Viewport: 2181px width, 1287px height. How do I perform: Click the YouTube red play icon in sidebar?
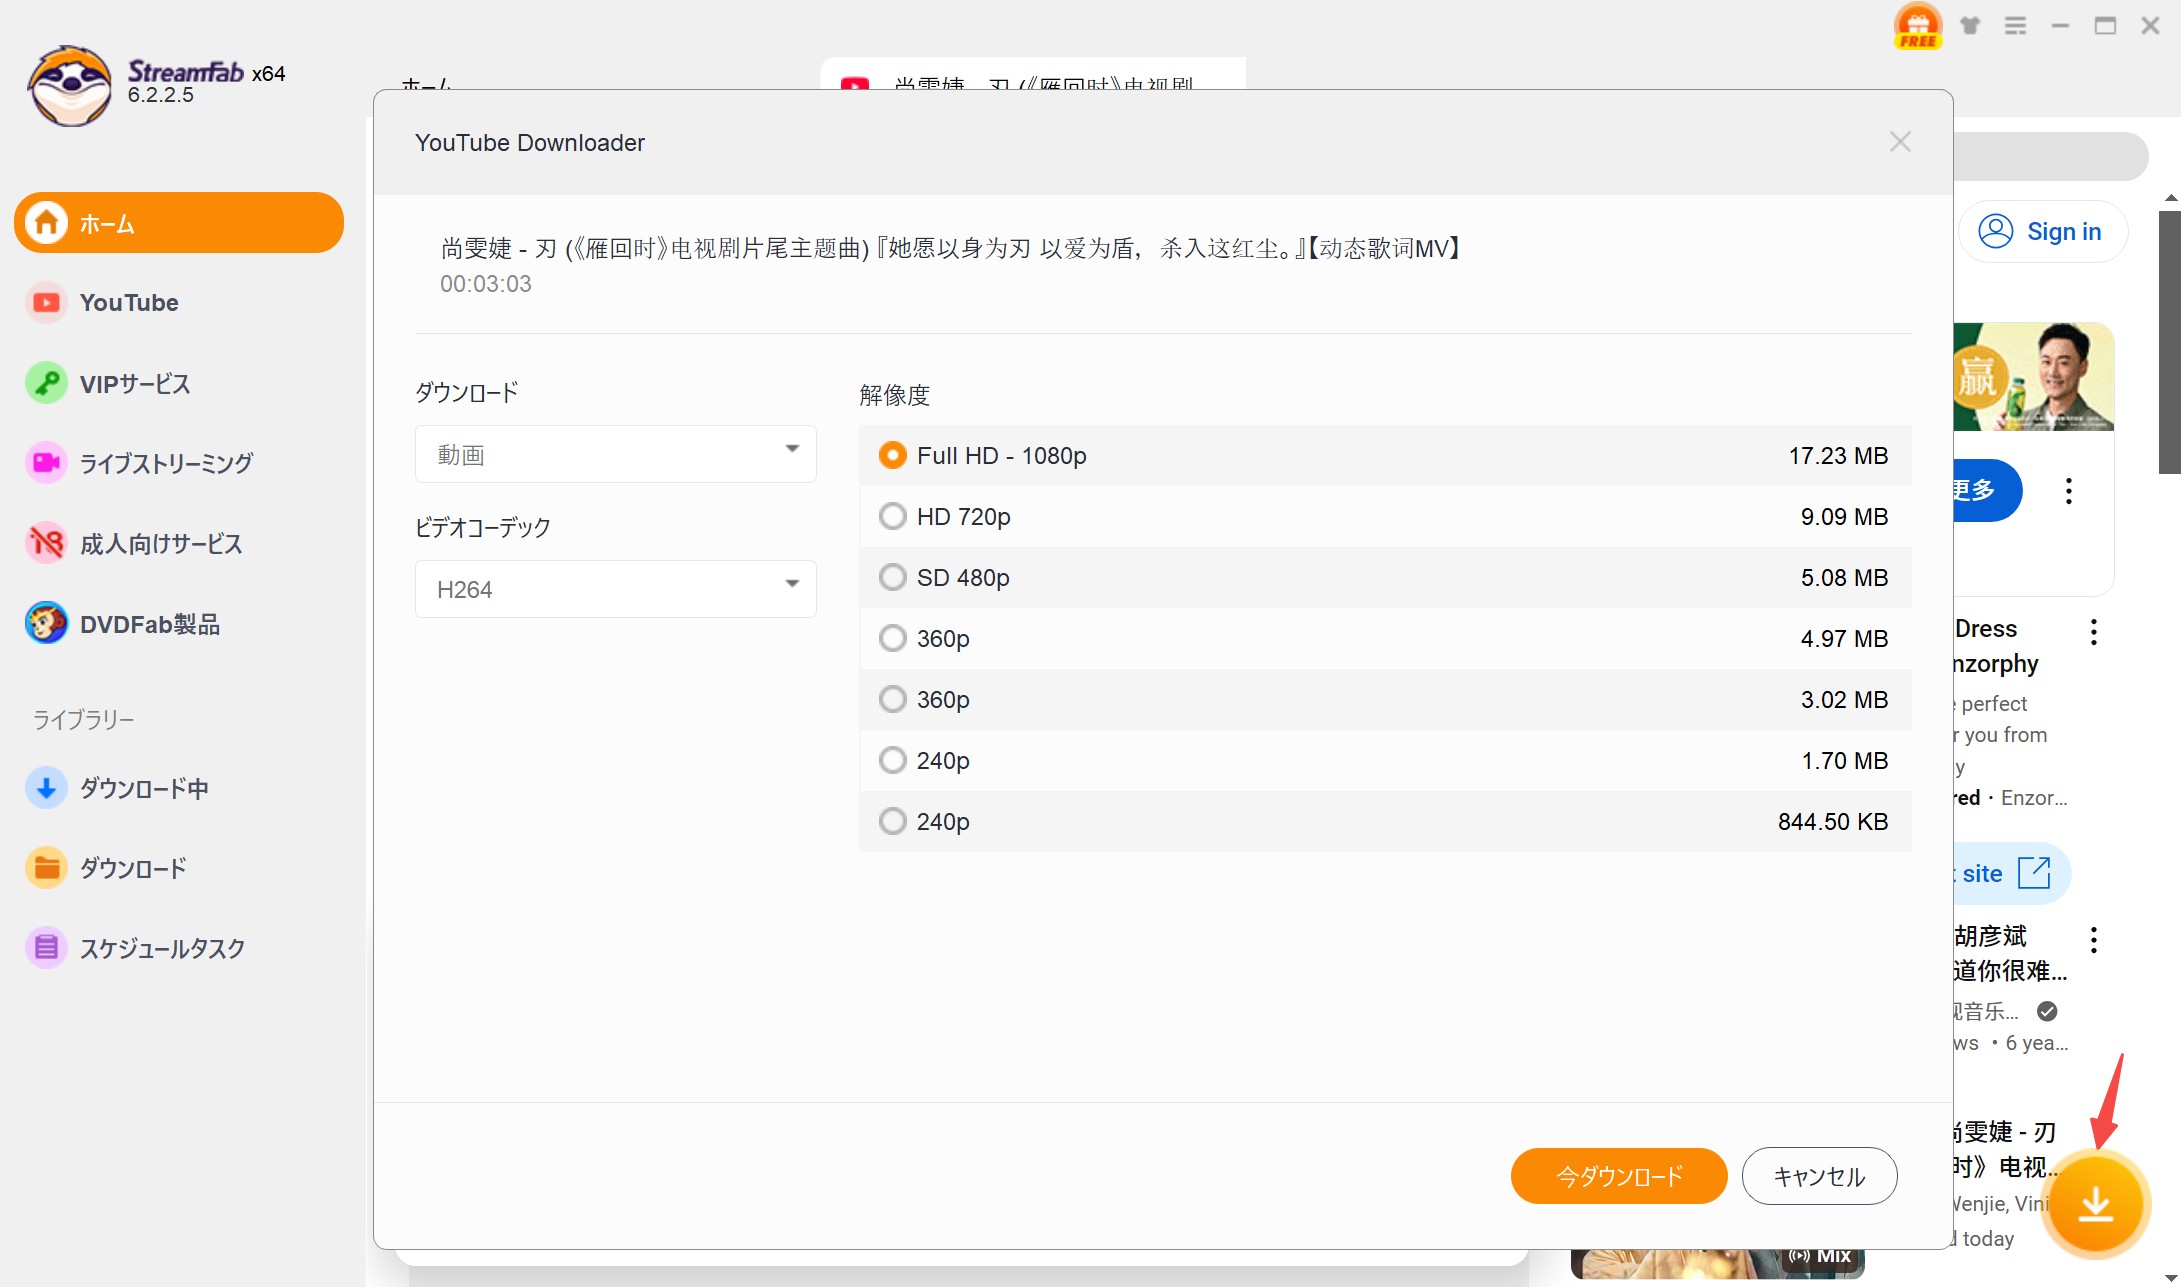click(x=46, y=303)
